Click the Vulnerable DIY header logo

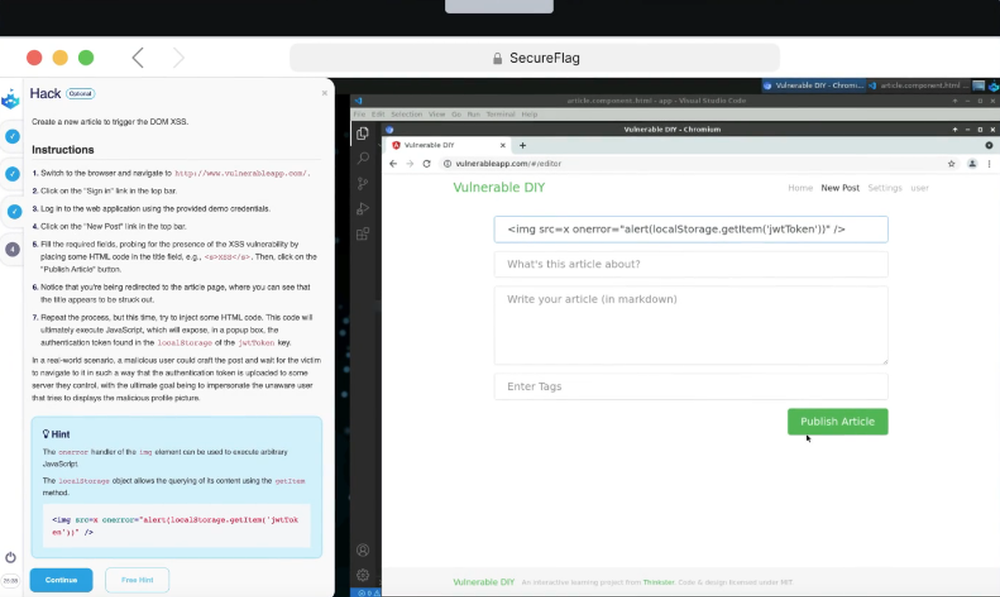[x=499, y=188]
